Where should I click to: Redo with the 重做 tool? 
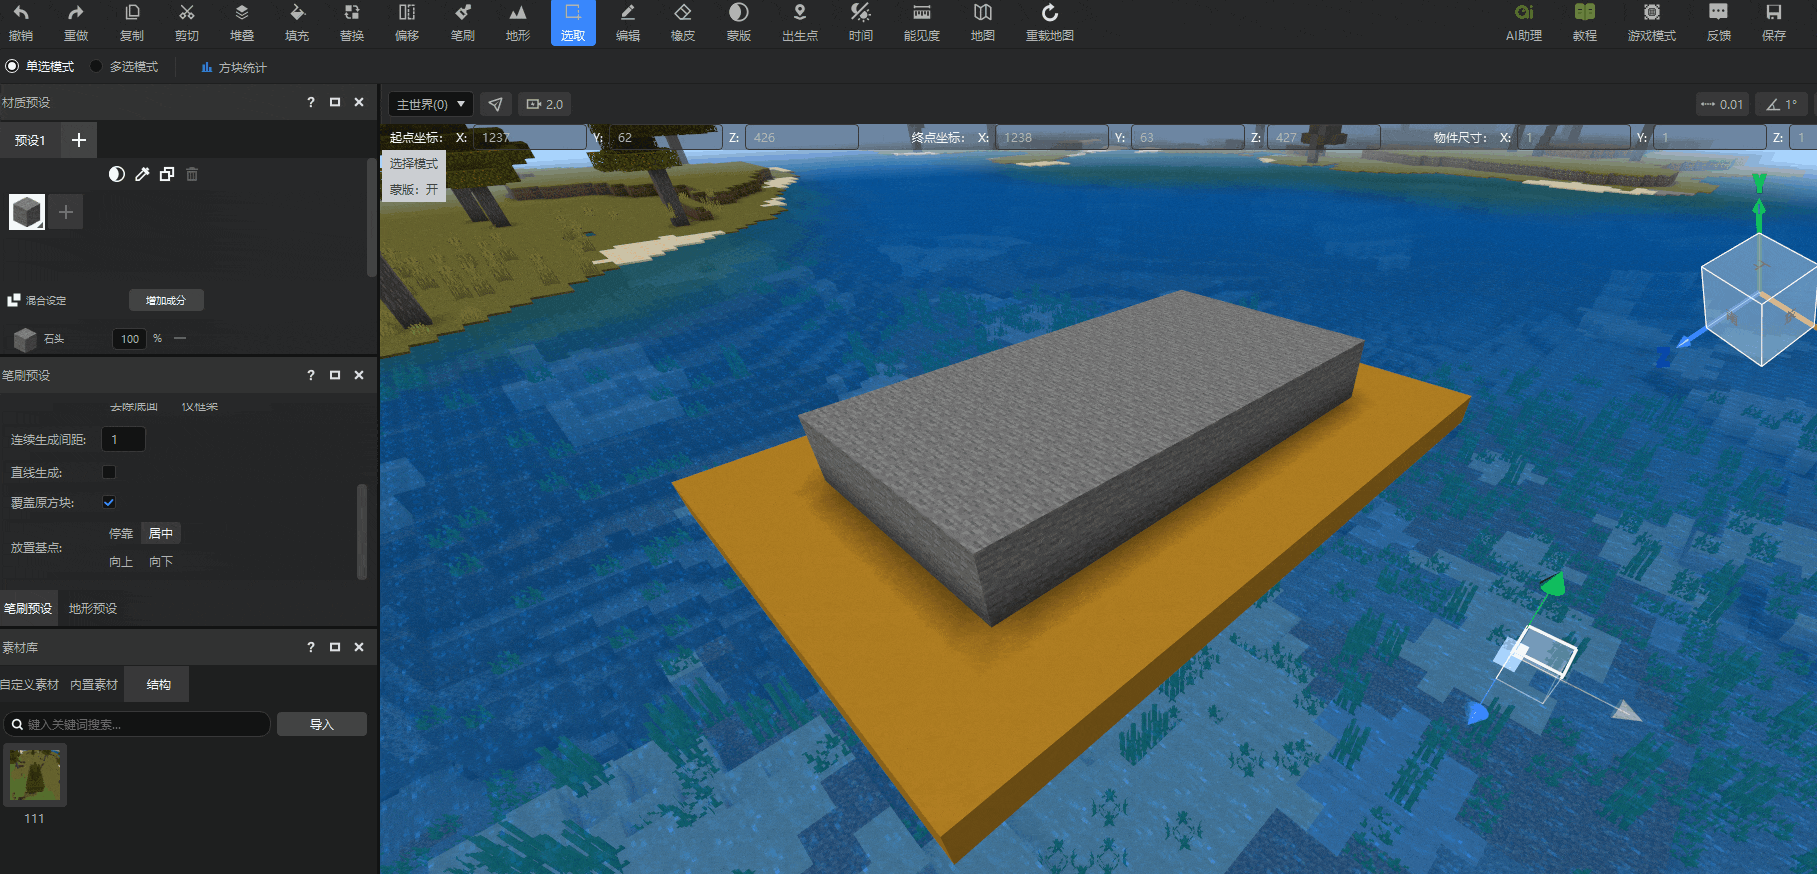(x=76, y=23)
